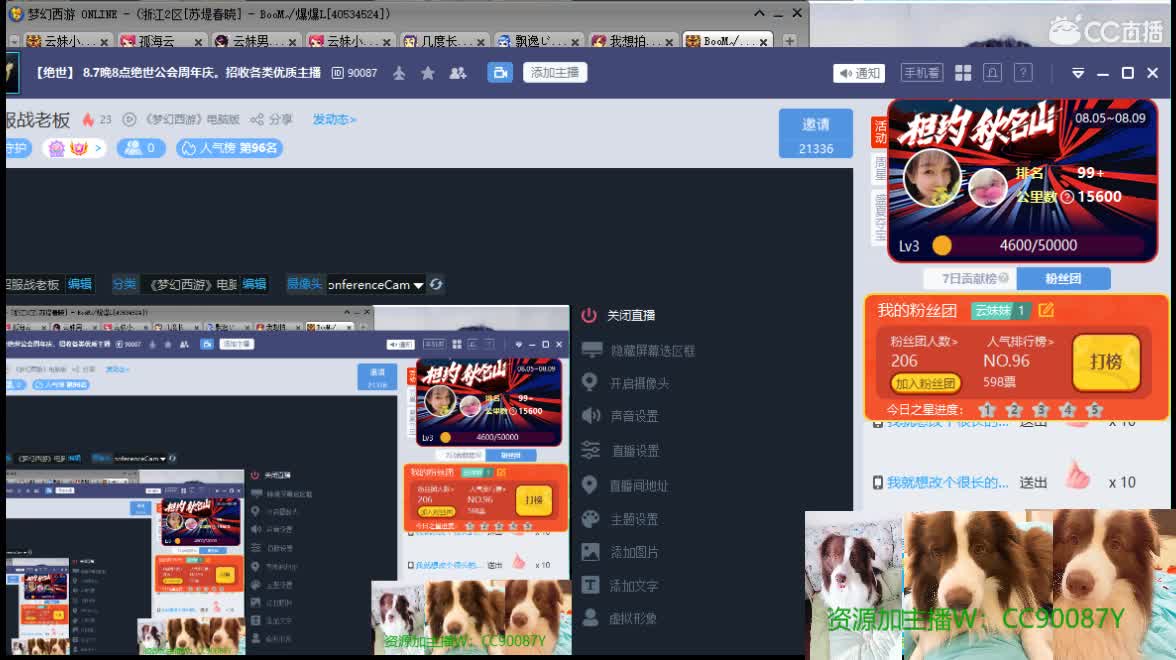
Task: Click the 通知 notification button
Action: (x=860, y=73)
